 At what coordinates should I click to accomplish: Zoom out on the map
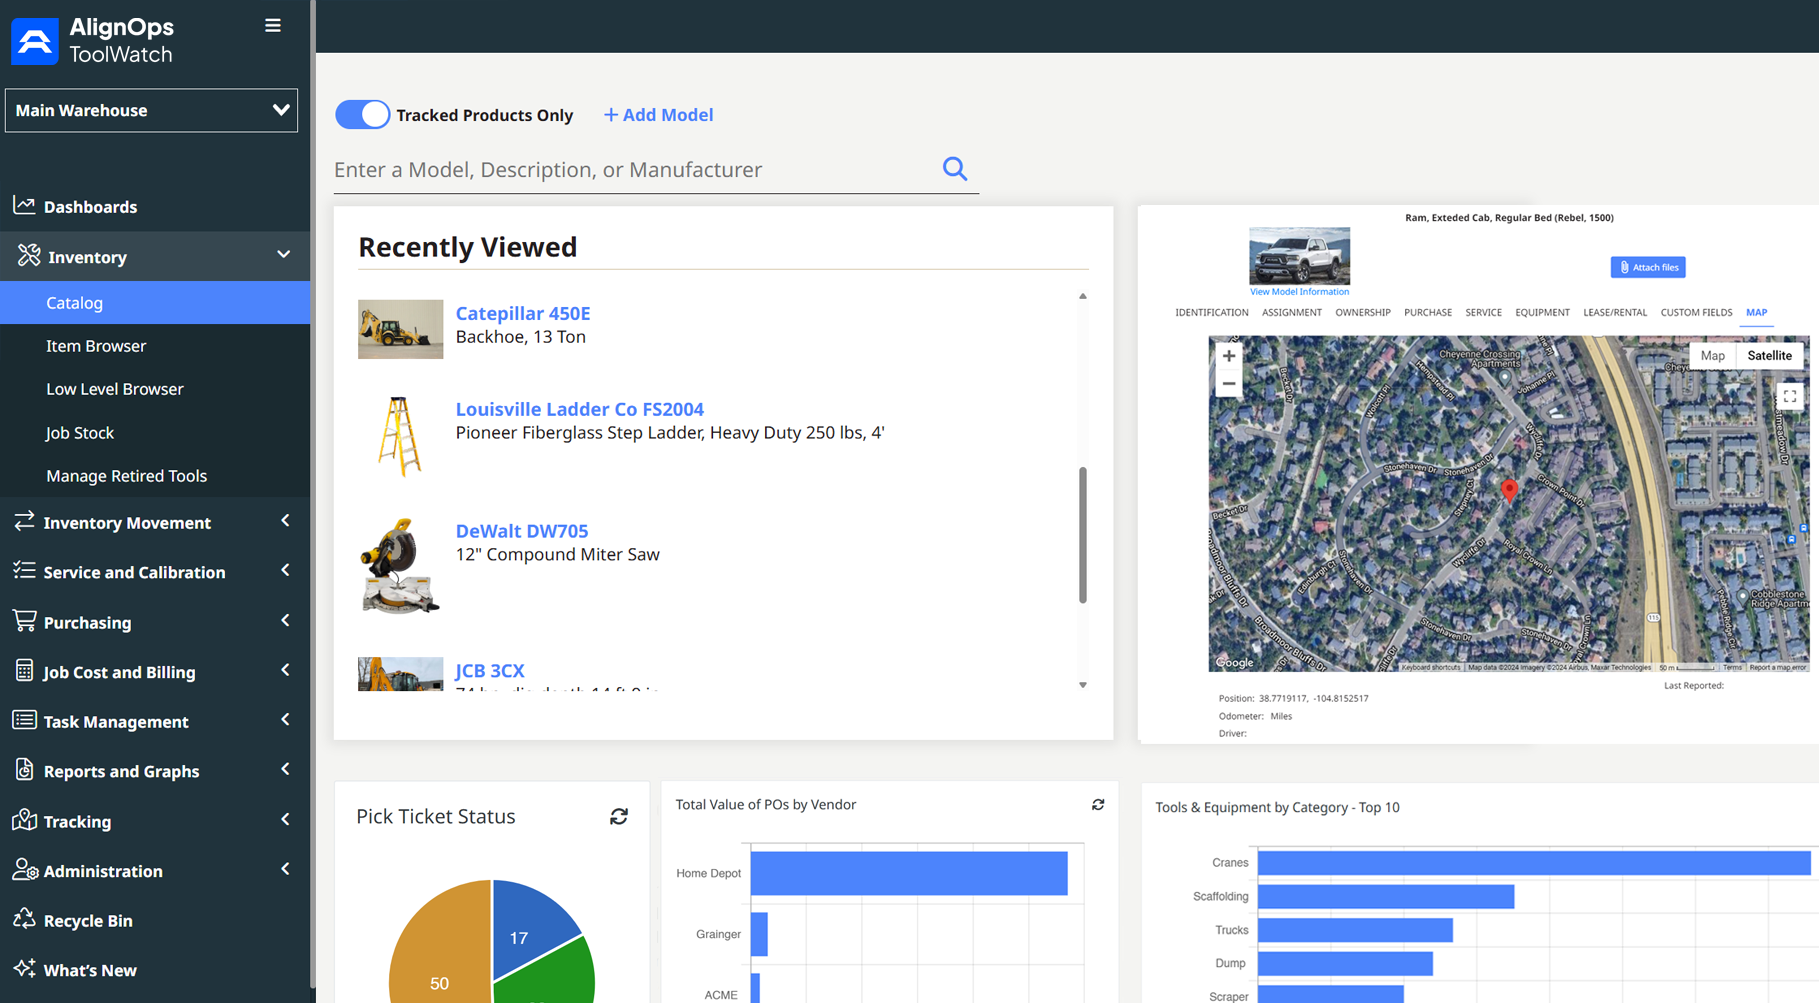[x=1229, y=384]
